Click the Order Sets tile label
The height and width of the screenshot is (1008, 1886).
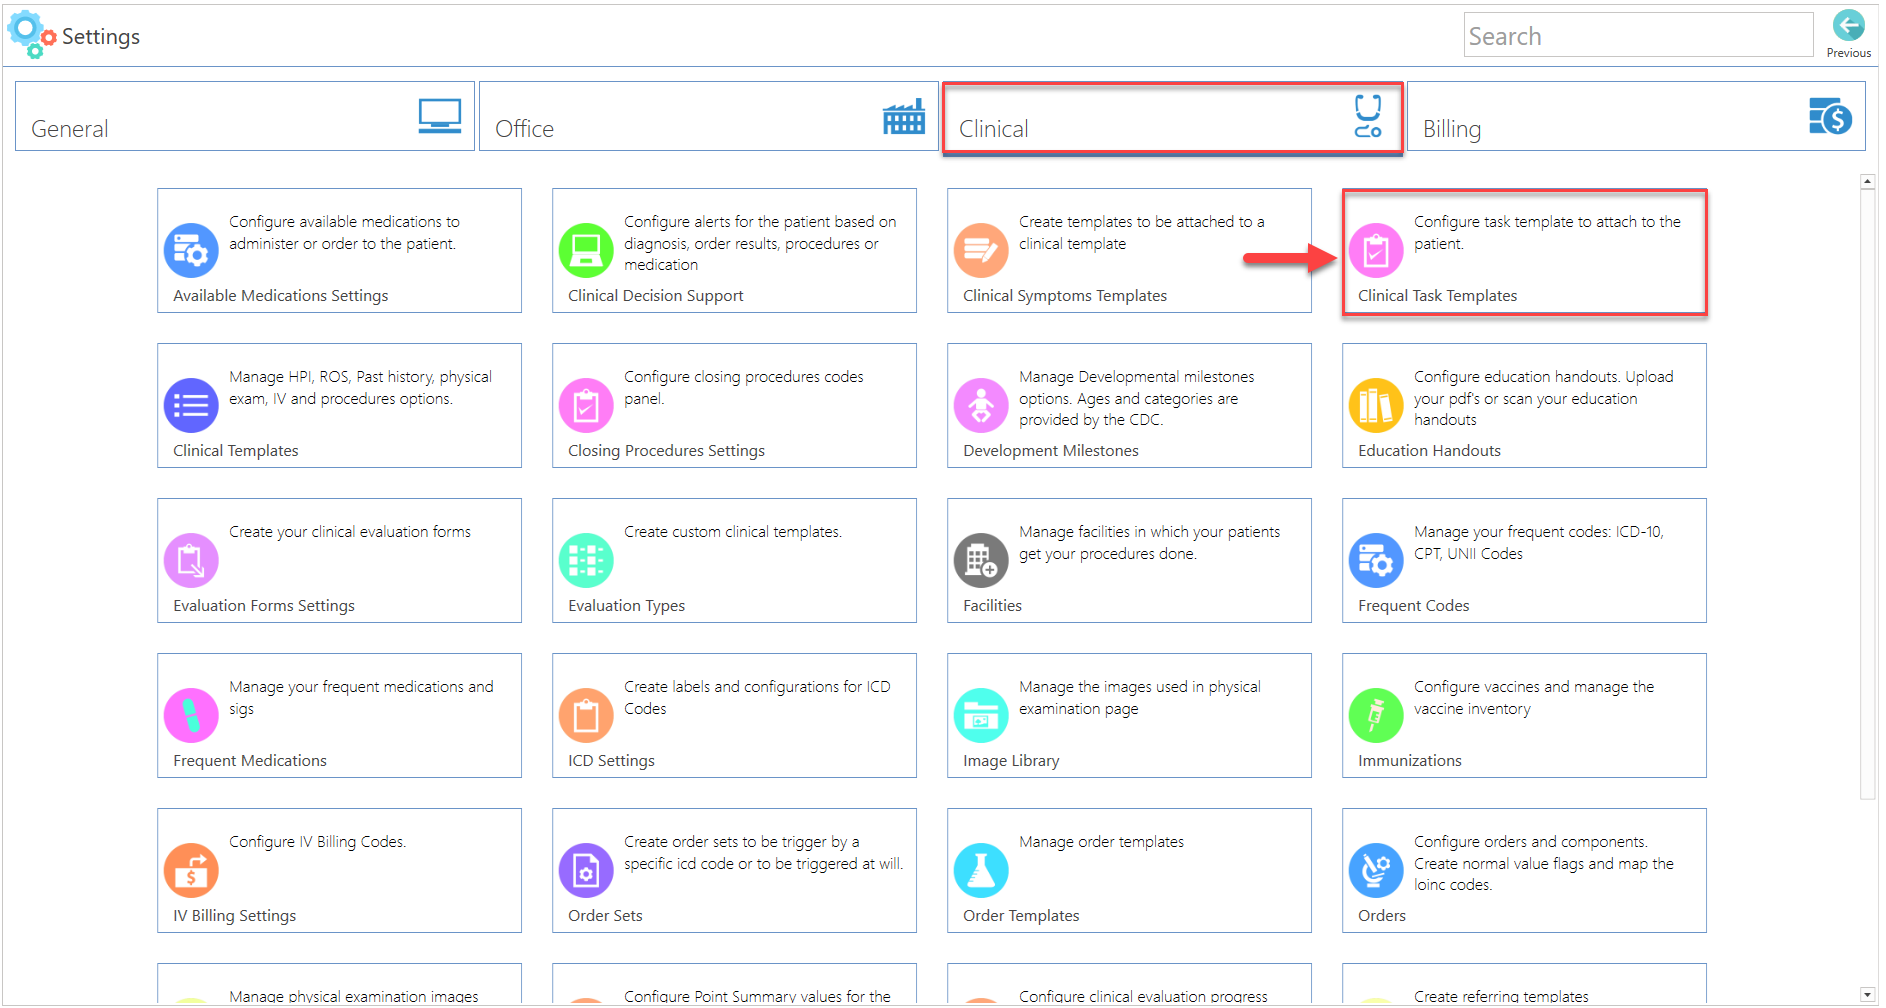click(x=605, y=916)
